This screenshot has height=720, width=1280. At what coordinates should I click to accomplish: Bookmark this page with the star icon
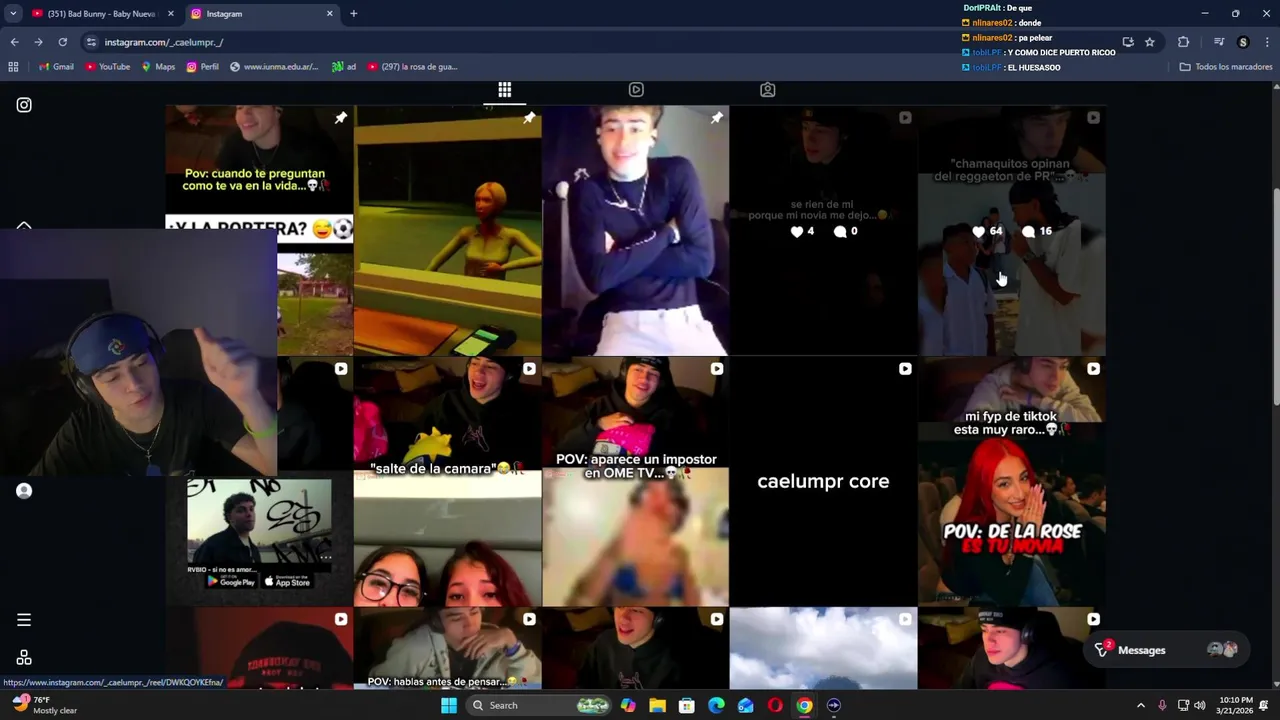(x=1150, y=42)
